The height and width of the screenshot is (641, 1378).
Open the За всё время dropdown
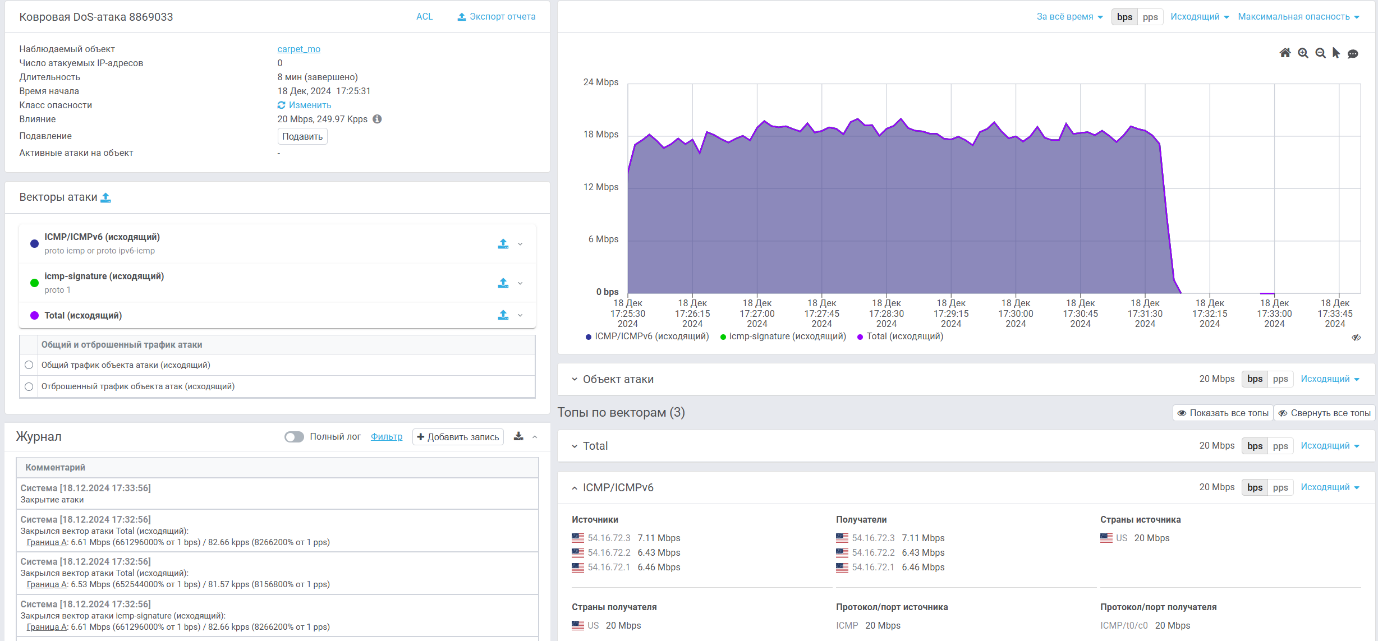1070,17
